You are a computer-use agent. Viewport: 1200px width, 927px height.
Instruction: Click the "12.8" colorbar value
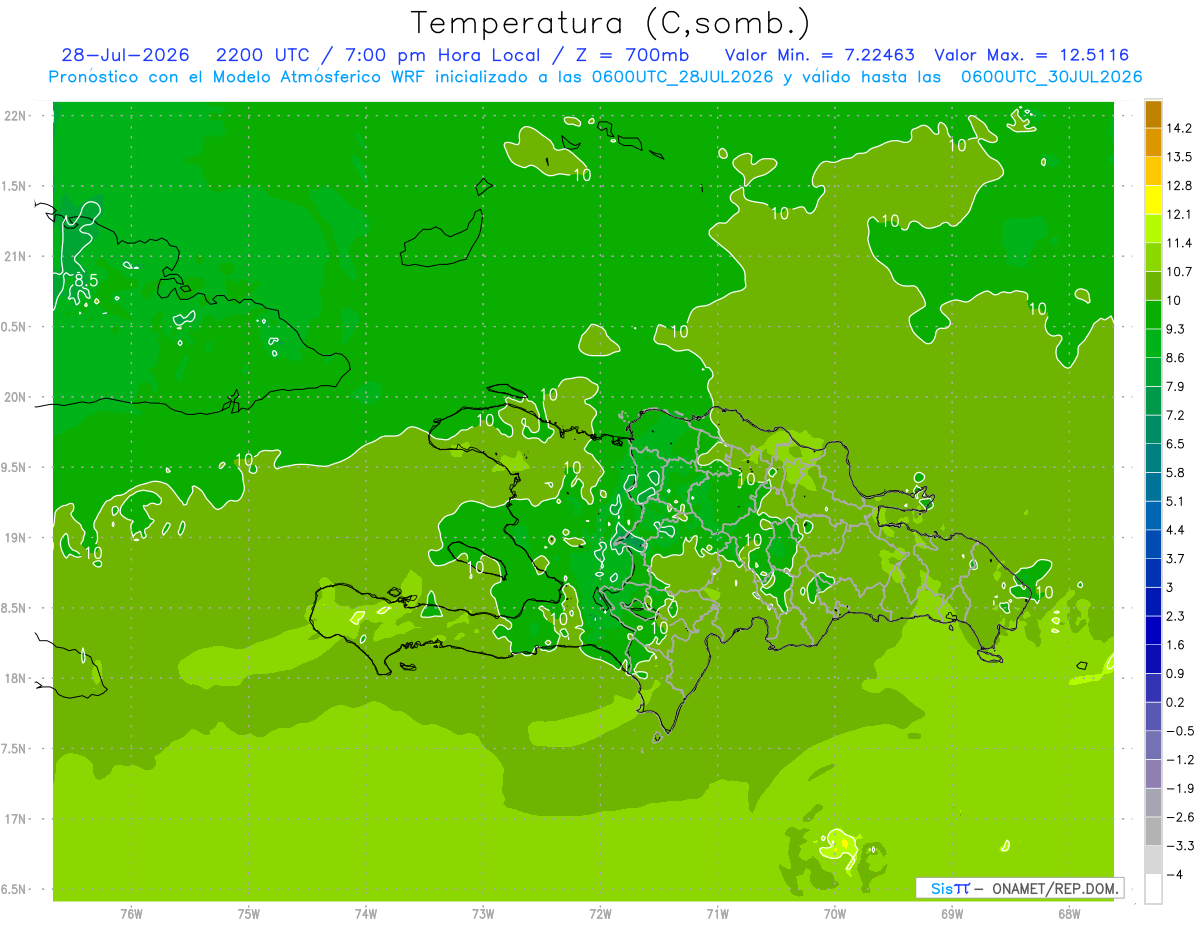(x=1179, y=186)
